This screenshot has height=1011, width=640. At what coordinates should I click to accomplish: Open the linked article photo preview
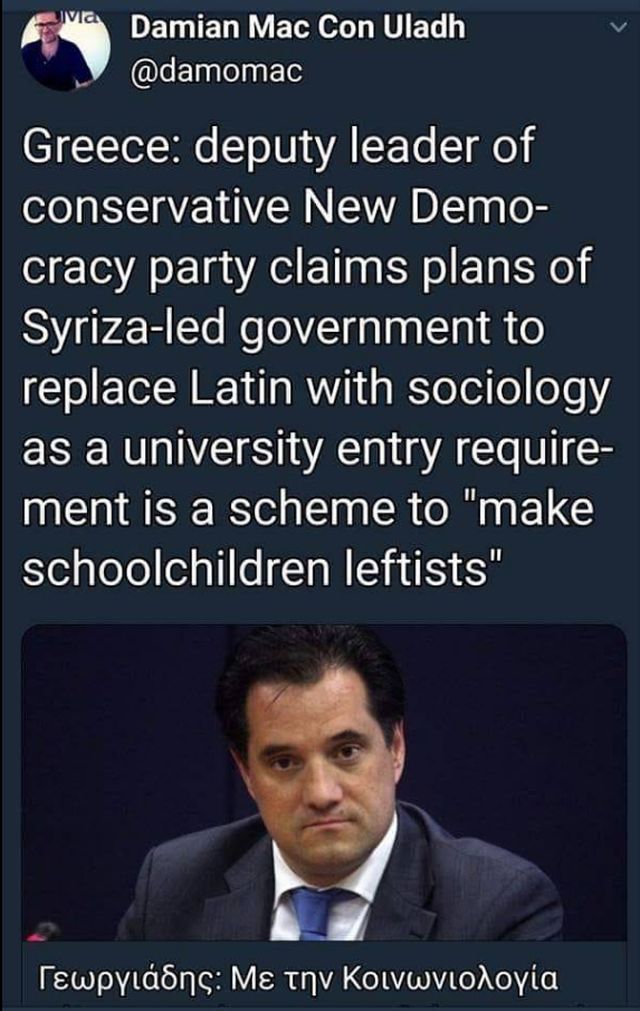pyautogui.click(x=324, y=783)
